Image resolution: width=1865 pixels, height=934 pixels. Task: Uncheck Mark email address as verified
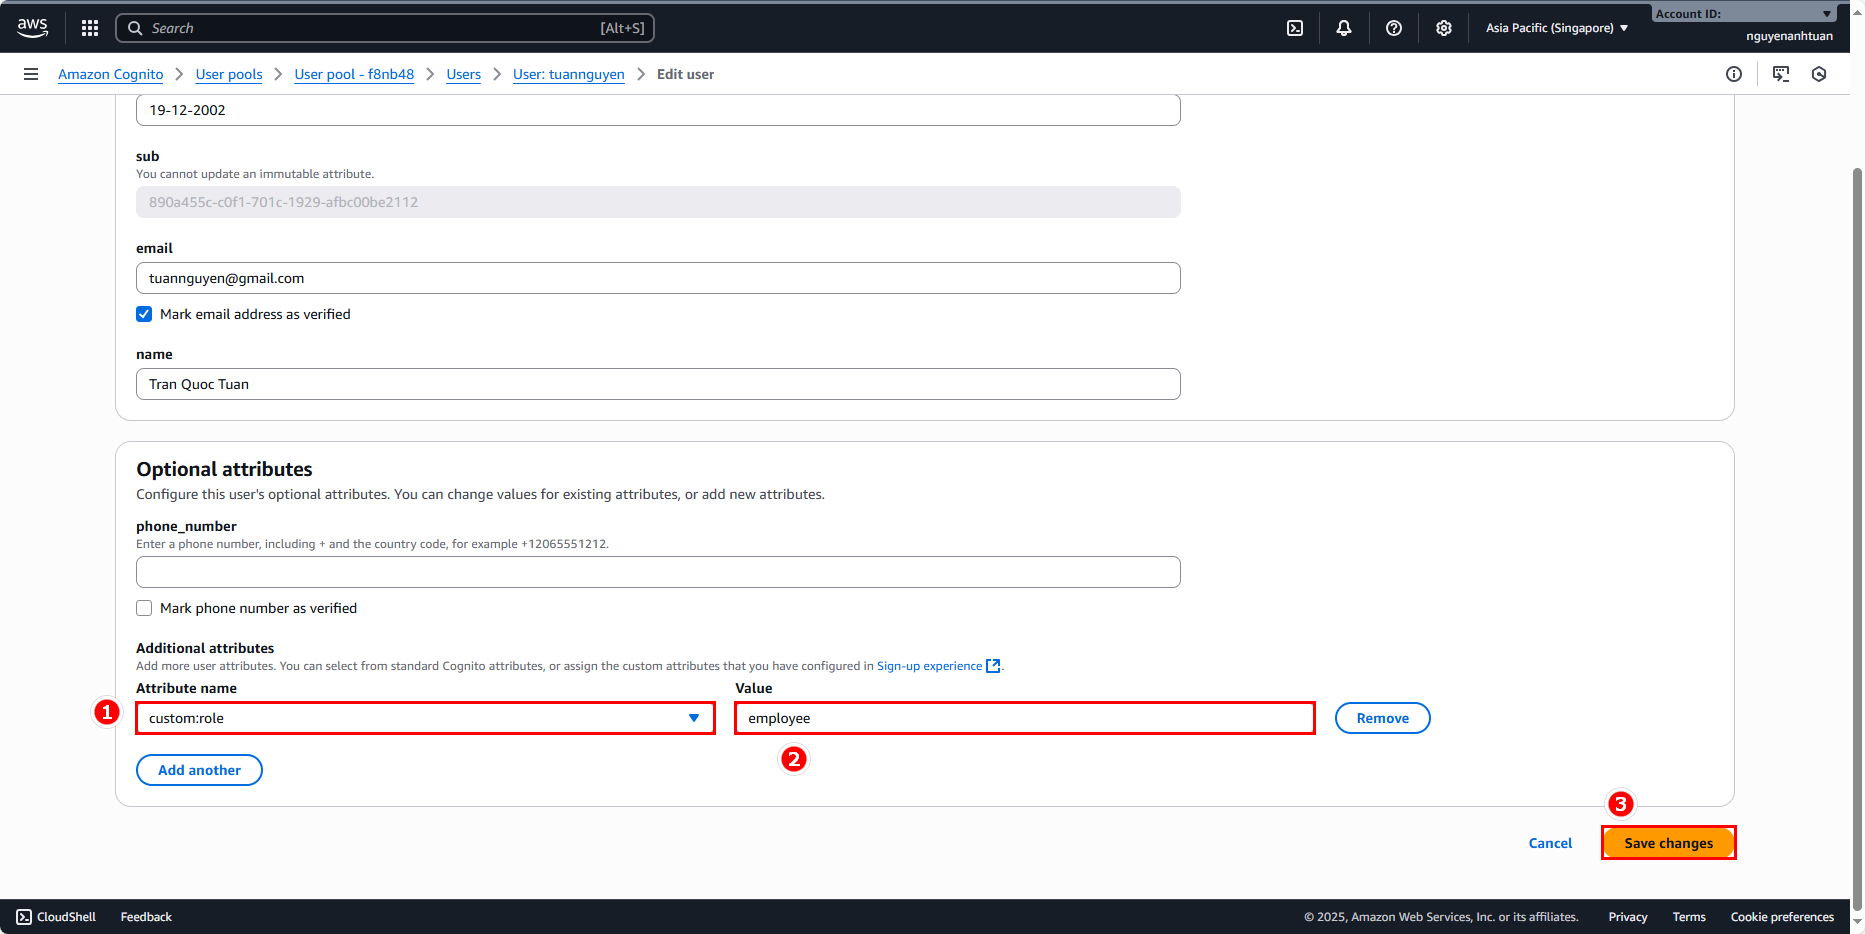[144, 314]
